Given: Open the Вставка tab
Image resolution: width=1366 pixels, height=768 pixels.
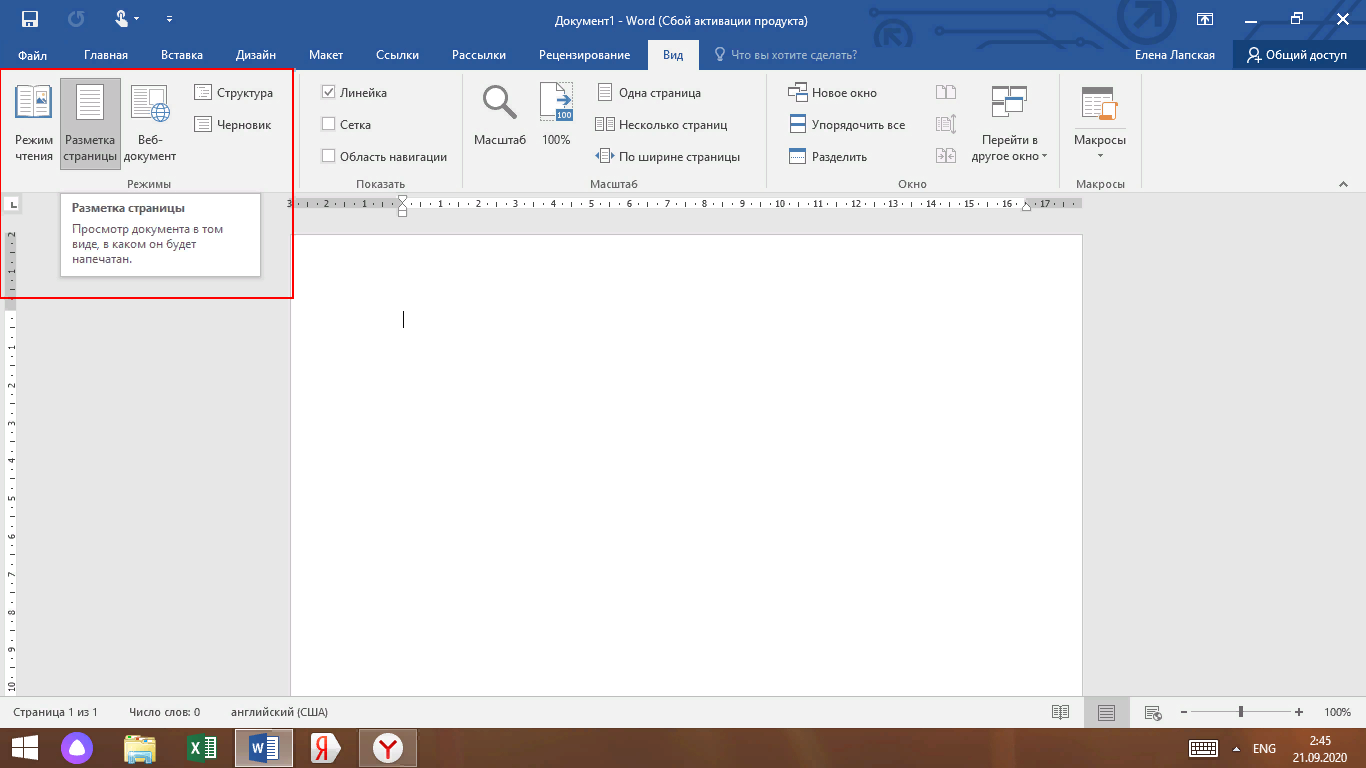Looking at the screenshot, I should tap(182, 55).
